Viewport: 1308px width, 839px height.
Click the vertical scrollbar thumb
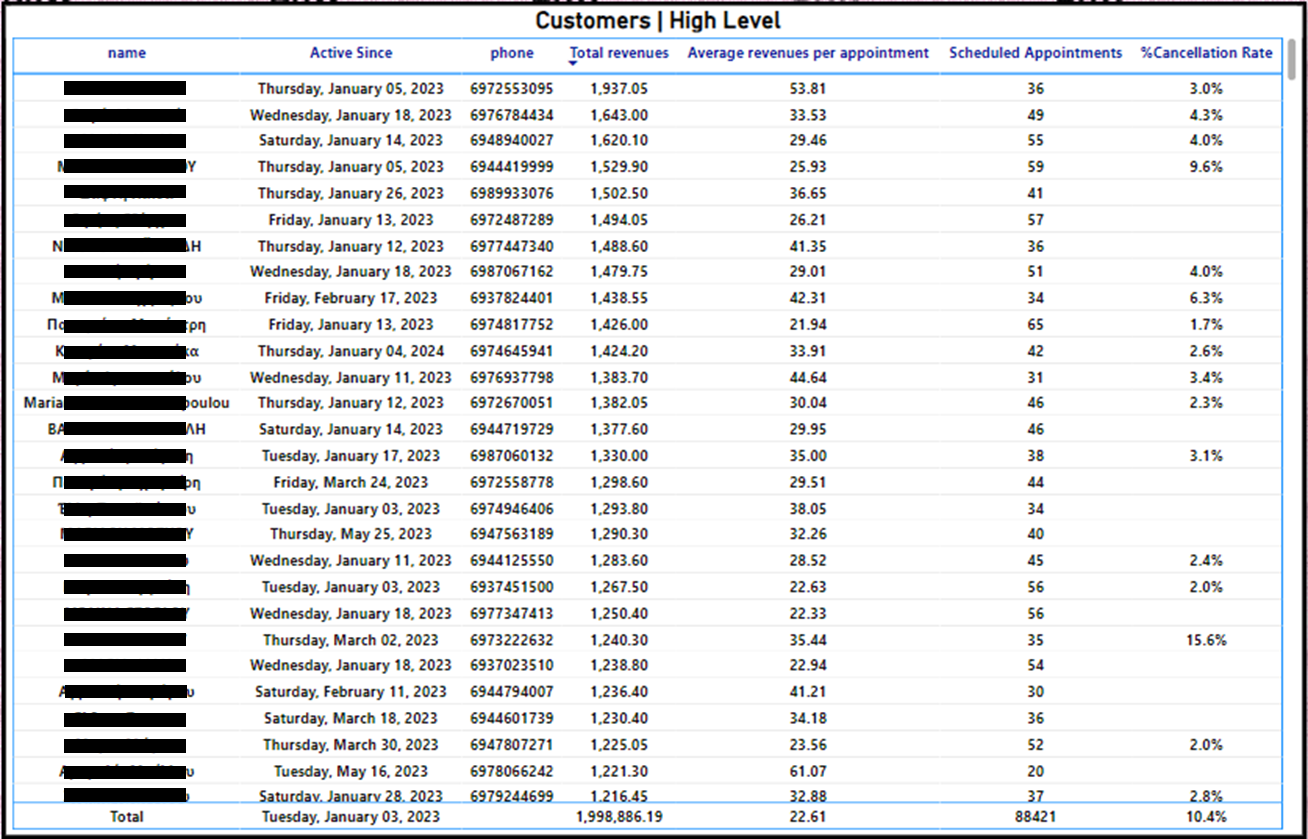[1292, 59]
